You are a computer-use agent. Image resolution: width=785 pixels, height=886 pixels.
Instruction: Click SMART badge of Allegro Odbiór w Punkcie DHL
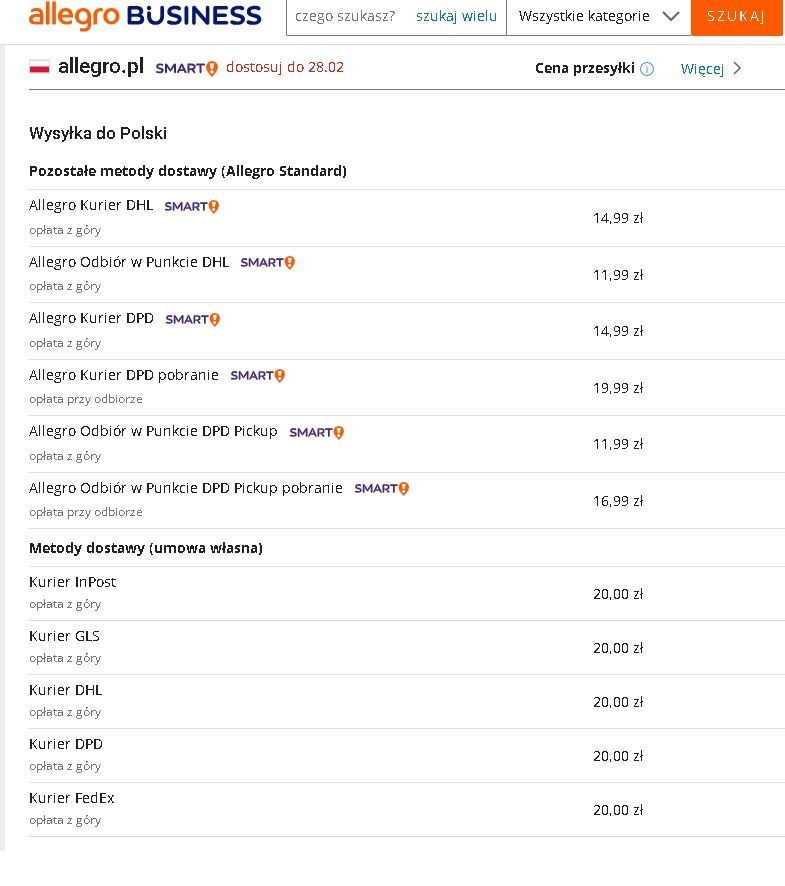[x=268, y=263]
